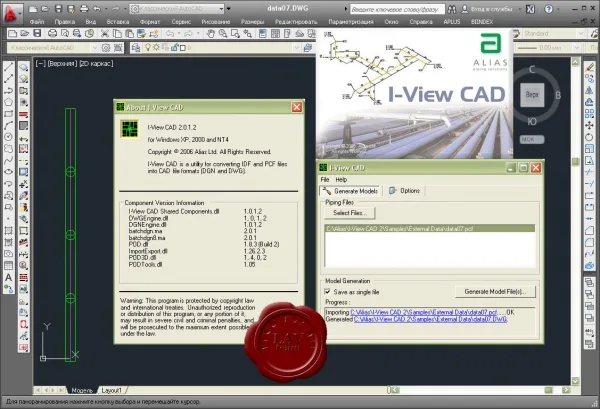Open the generated data07.DWG link
600x409 pixels.
[x=430, y=319]
